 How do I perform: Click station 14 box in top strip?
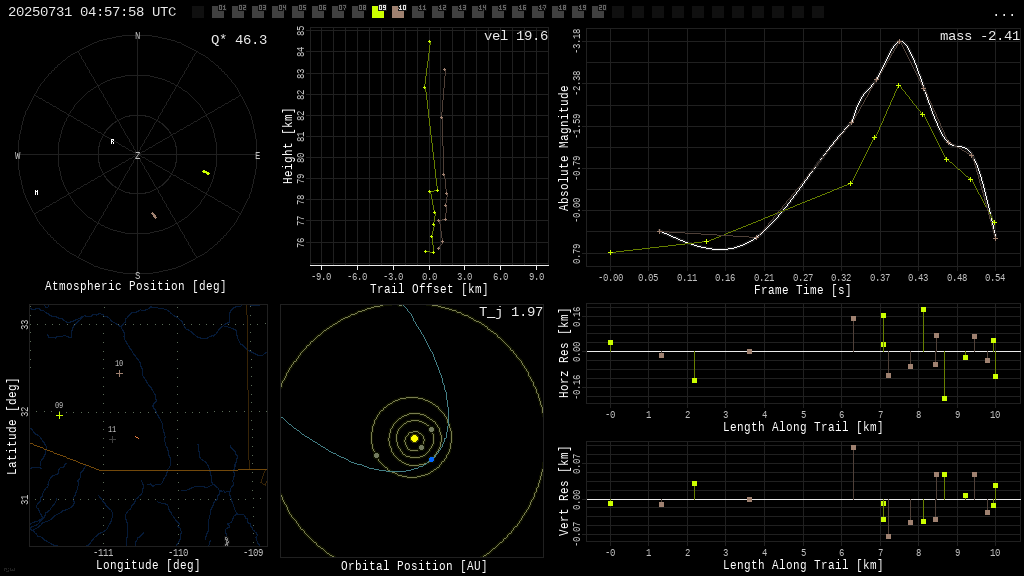point(477,12)
